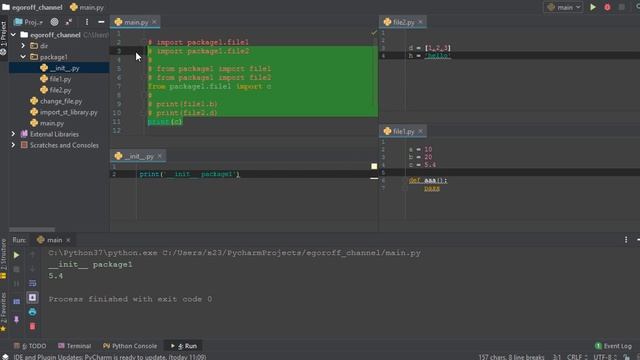Close the main run tab

pos(68,240)
